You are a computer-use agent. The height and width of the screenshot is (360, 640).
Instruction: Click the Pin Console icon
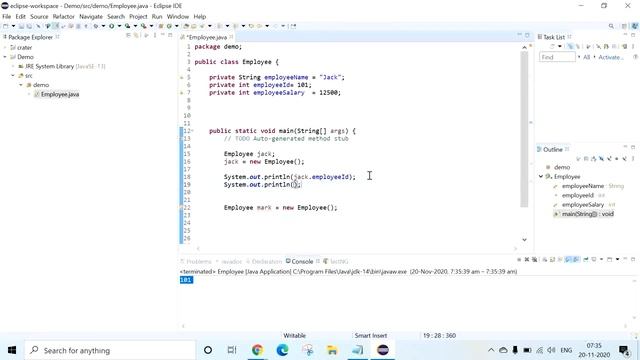586,259
